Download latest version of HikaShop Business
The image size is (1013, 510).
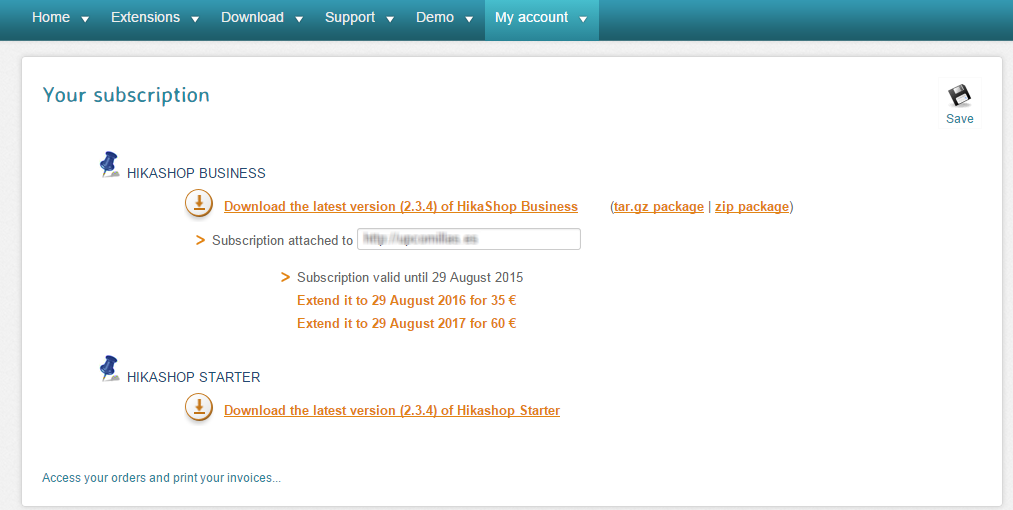click(401, 206)
